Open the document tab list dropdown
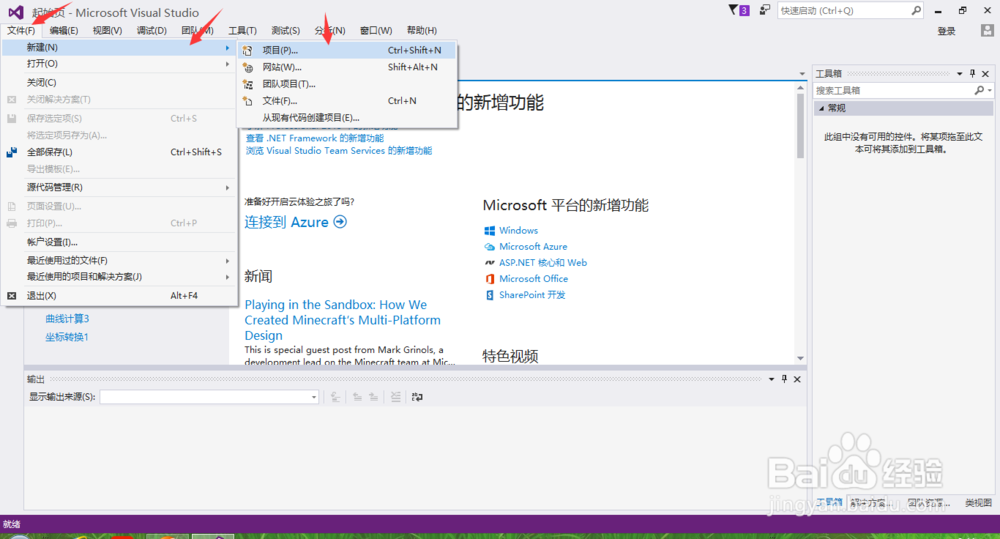Viewport: 1000px width, 539px height. [802, 73]
